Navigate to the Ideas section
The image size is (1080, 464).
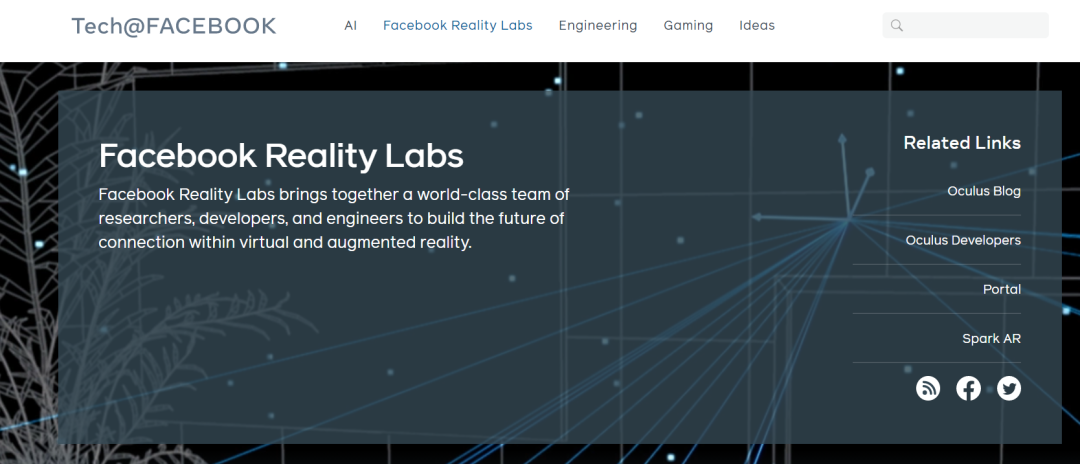coord(757,26)
